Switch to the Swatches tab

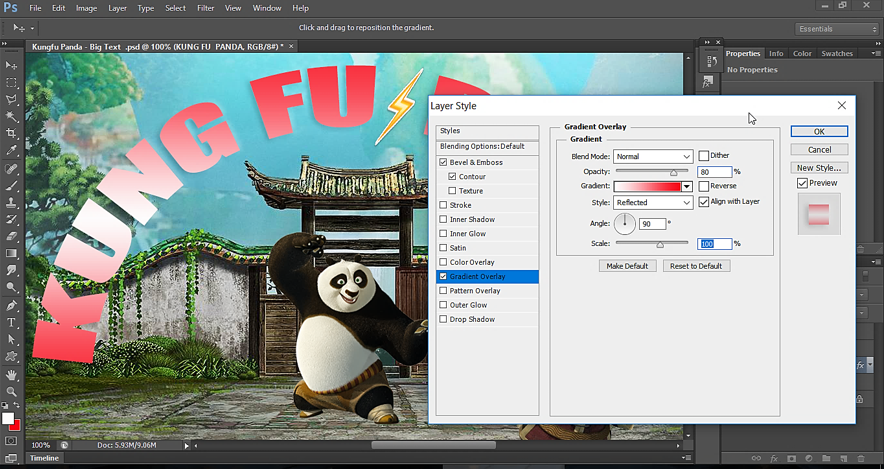(836, 54)
